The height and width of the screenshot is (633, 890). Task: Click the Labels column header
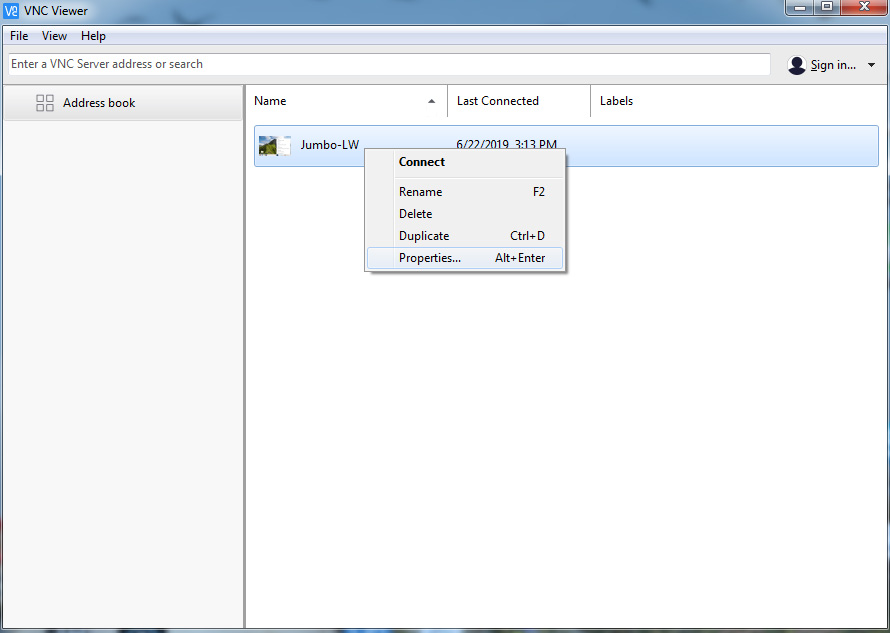616,101
